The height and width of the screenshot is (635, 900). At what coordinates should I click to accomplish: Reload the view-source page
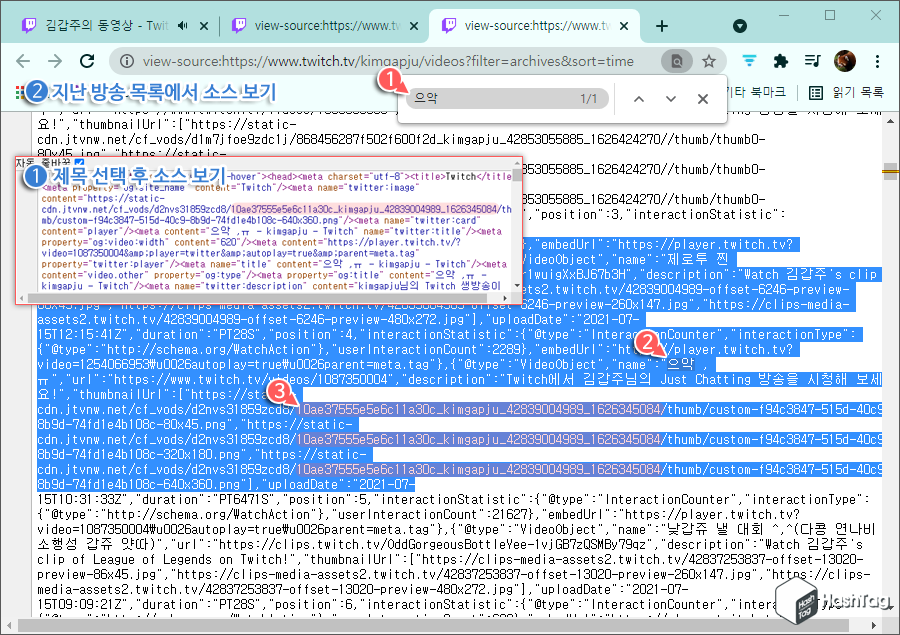tap(87, 61)
